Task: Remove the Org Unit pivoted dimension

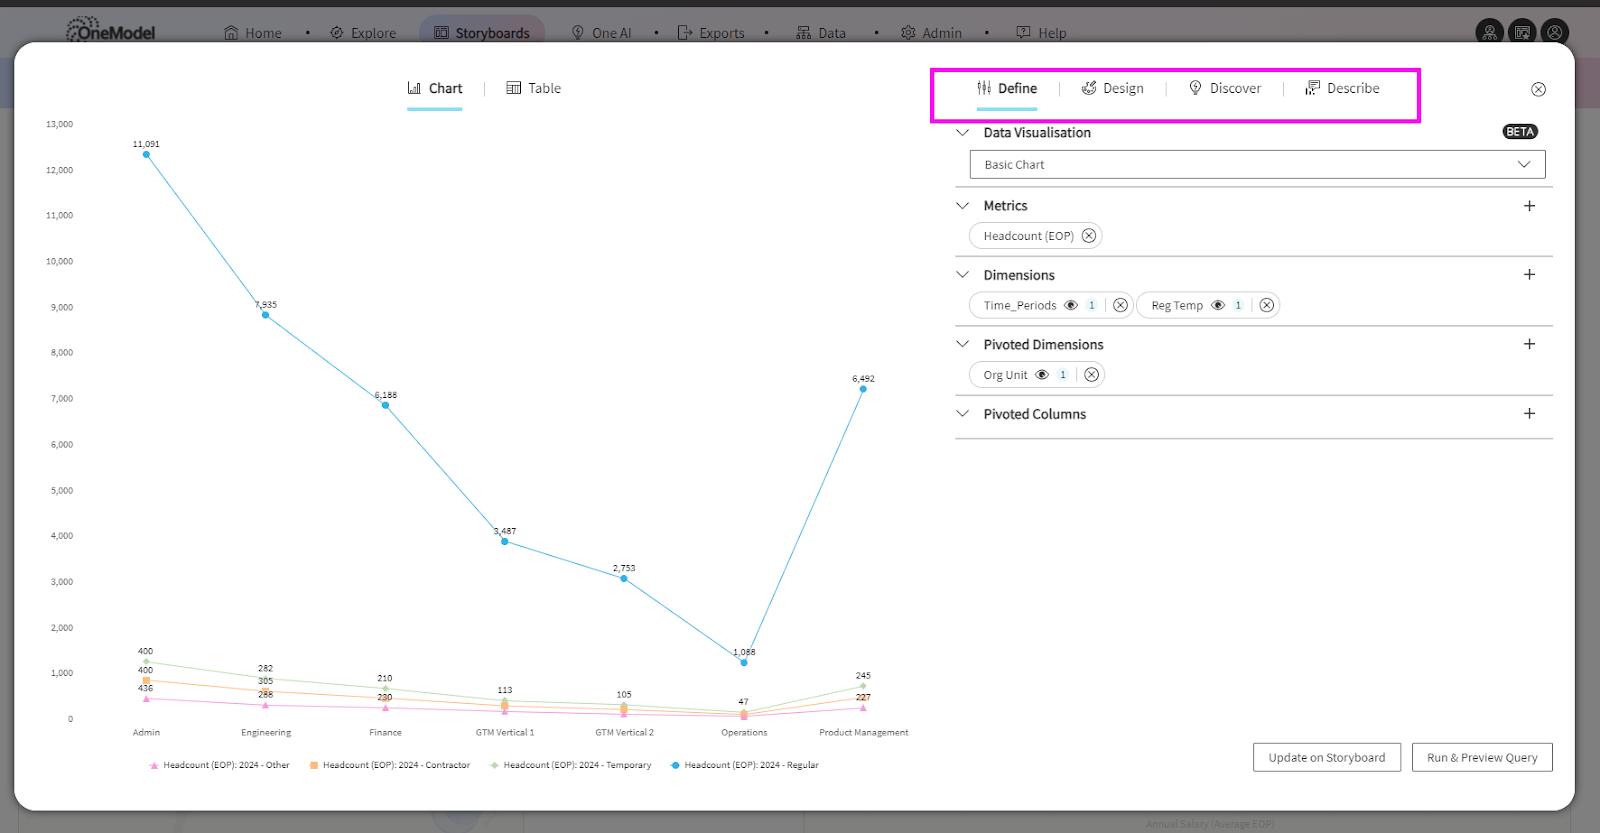Action: (1092, 375)
